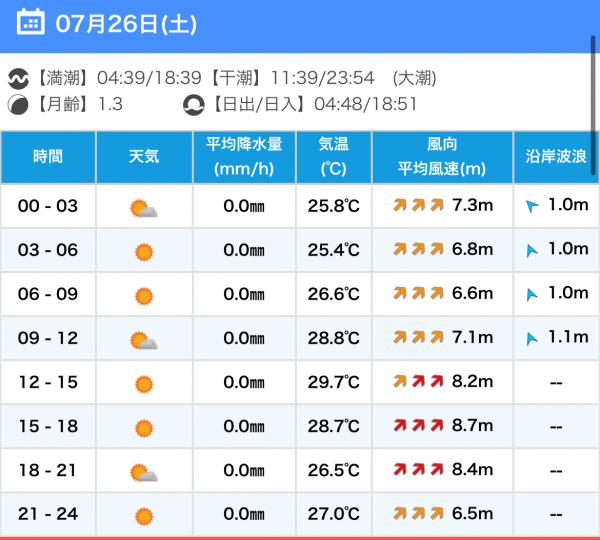Click the sunny icon in the 12 - 15 row
Viewport: 600px width, 540px height.
[144, 384]
